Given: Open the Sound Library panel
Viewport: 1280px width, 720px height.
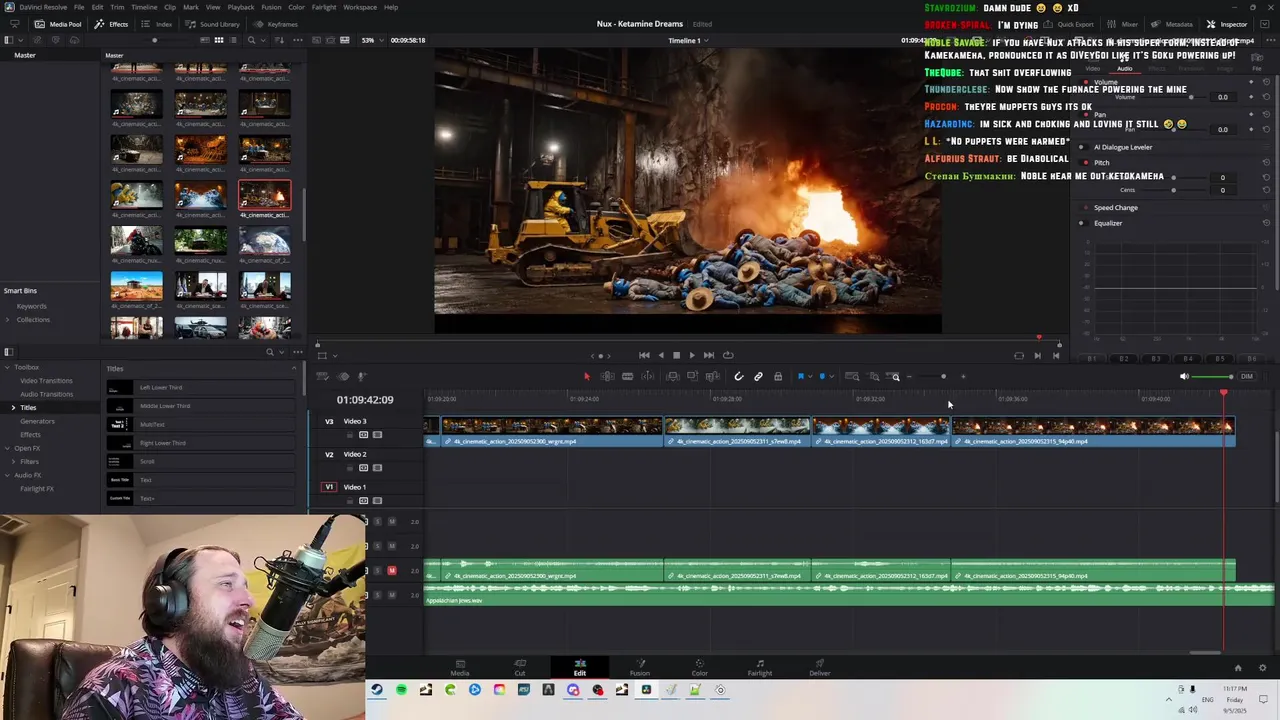Looking at the screenshot, I should coord(212,24).
